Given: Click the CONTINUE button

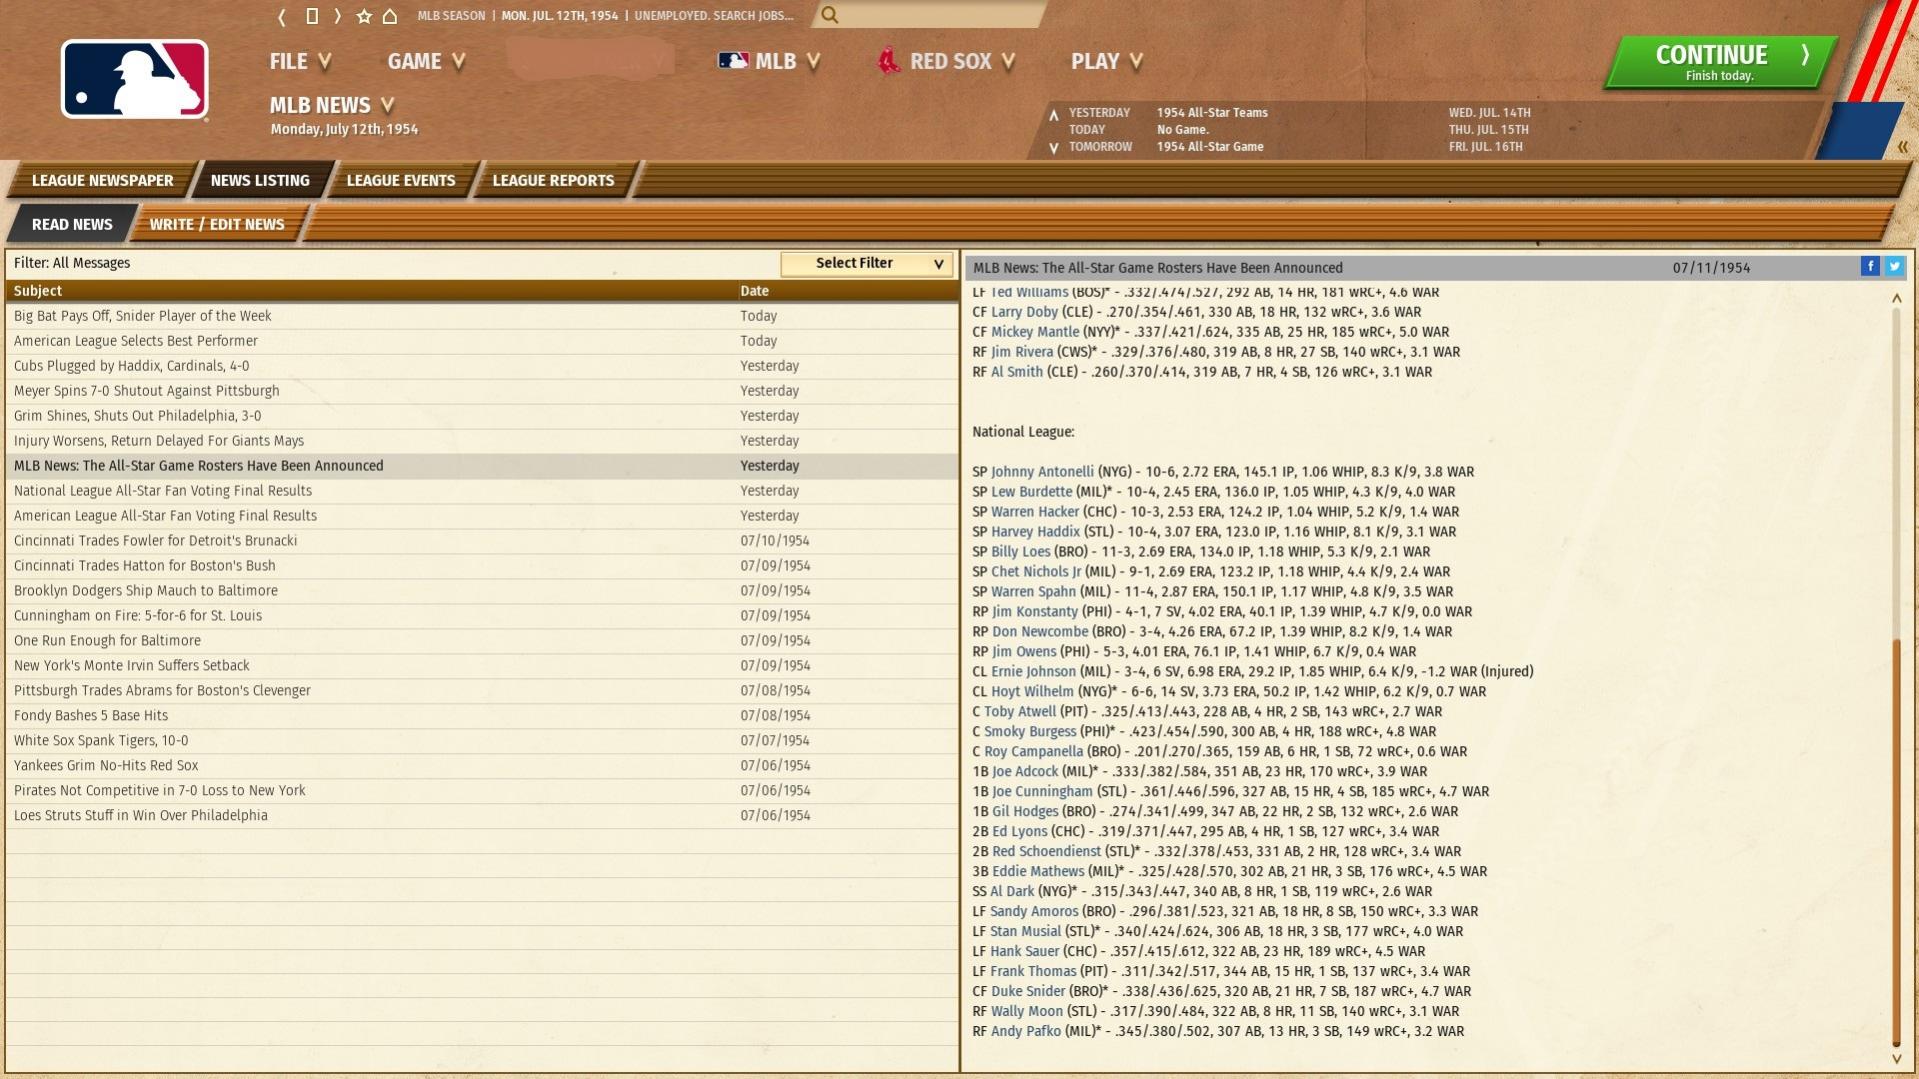Looking at the screenshot, I should (x=1719, y=62).
